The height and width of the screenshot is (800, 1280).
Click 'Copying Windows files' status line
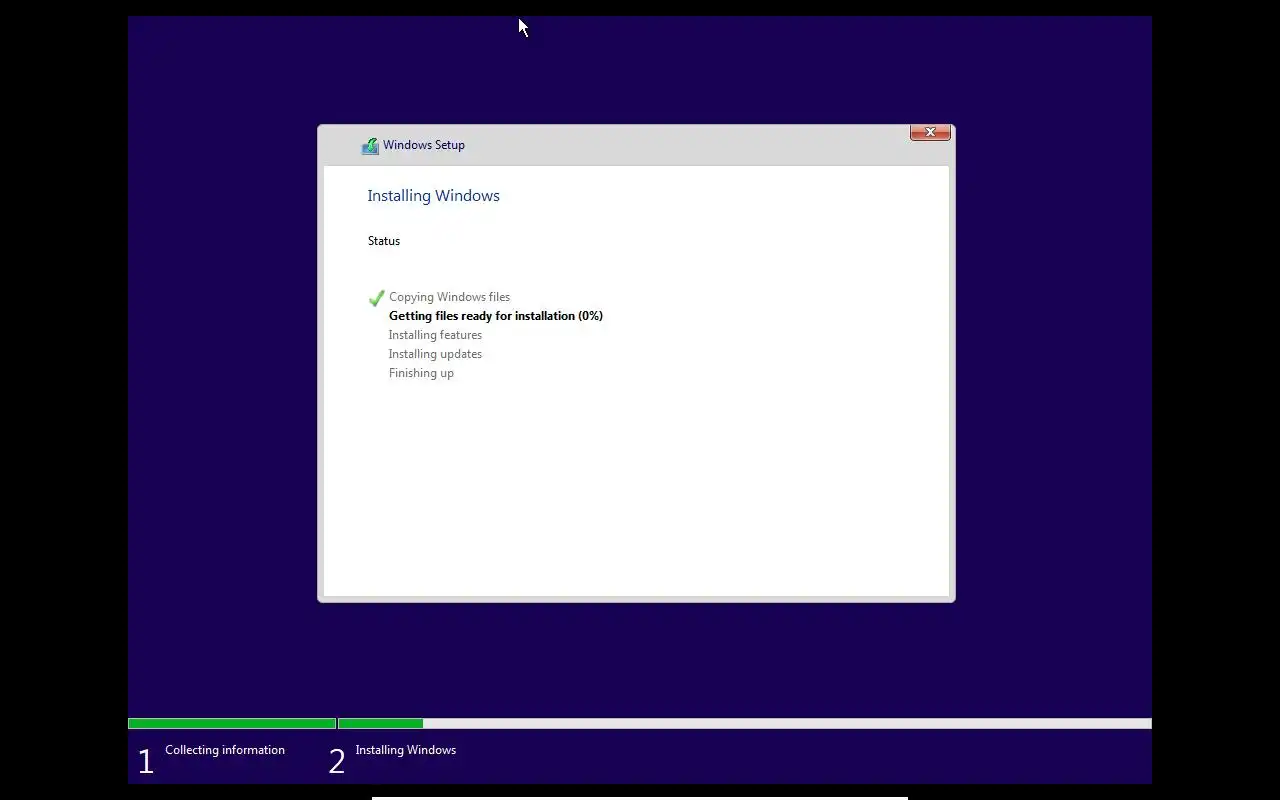coord(449,297)
